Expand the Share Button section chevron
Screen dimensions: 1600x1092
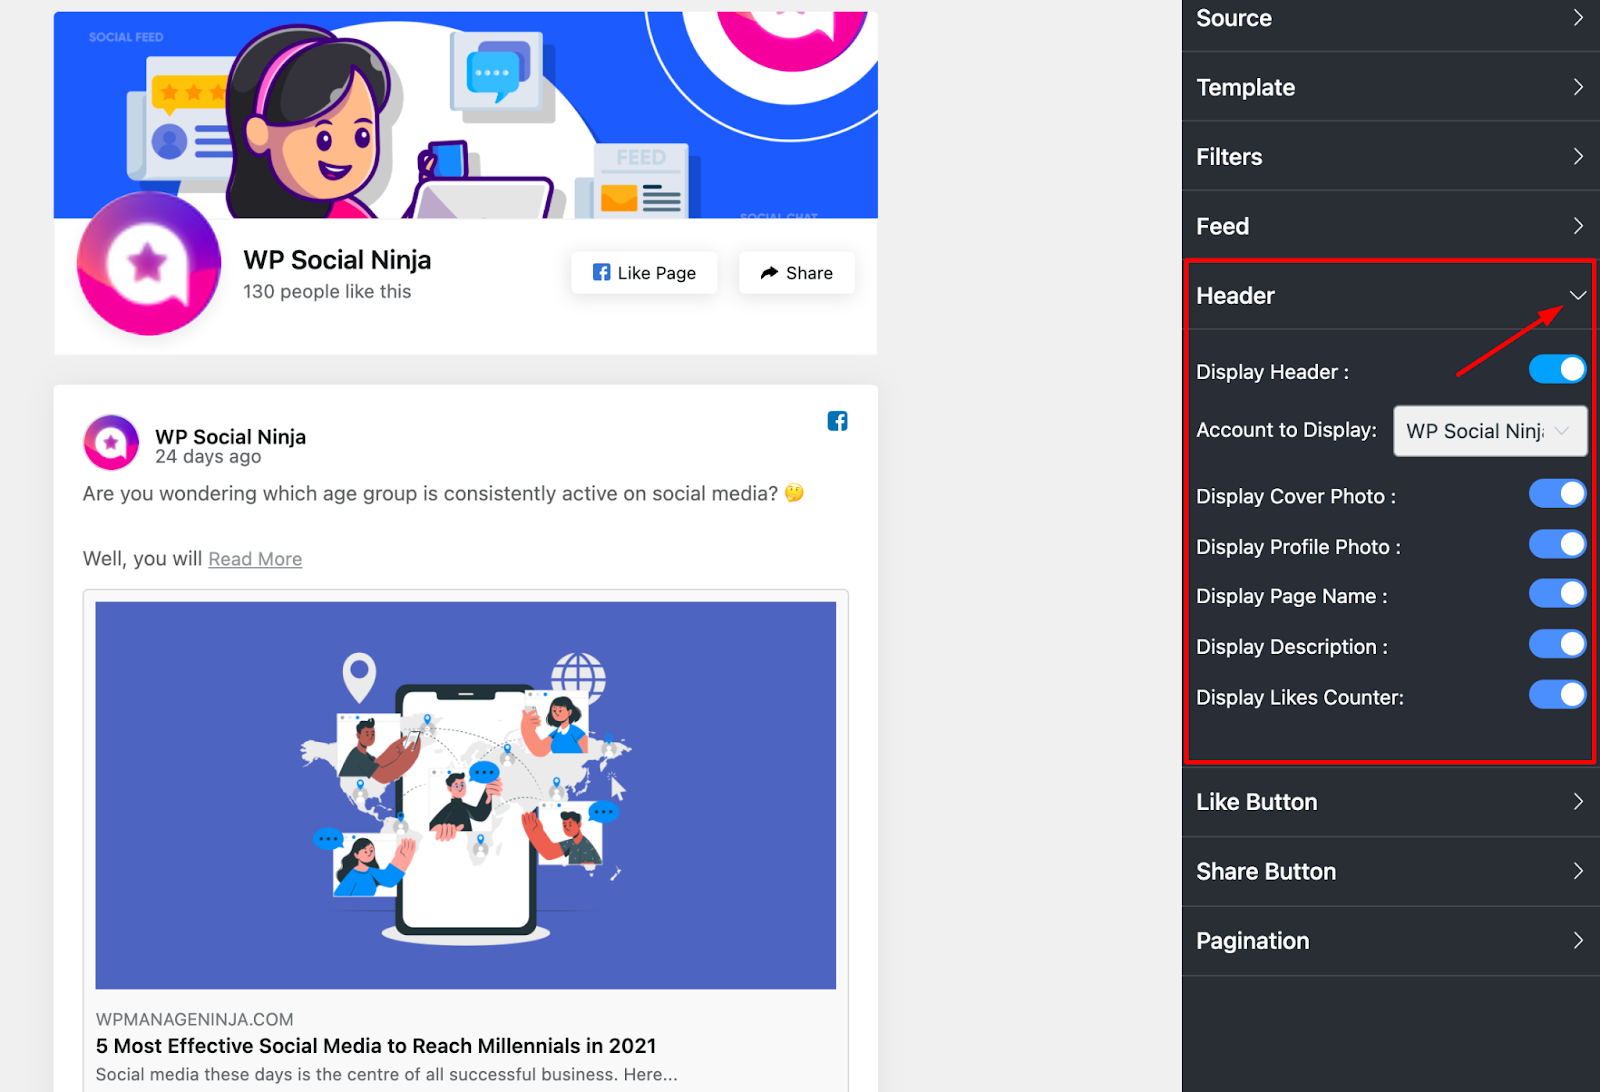(1578, 871)
